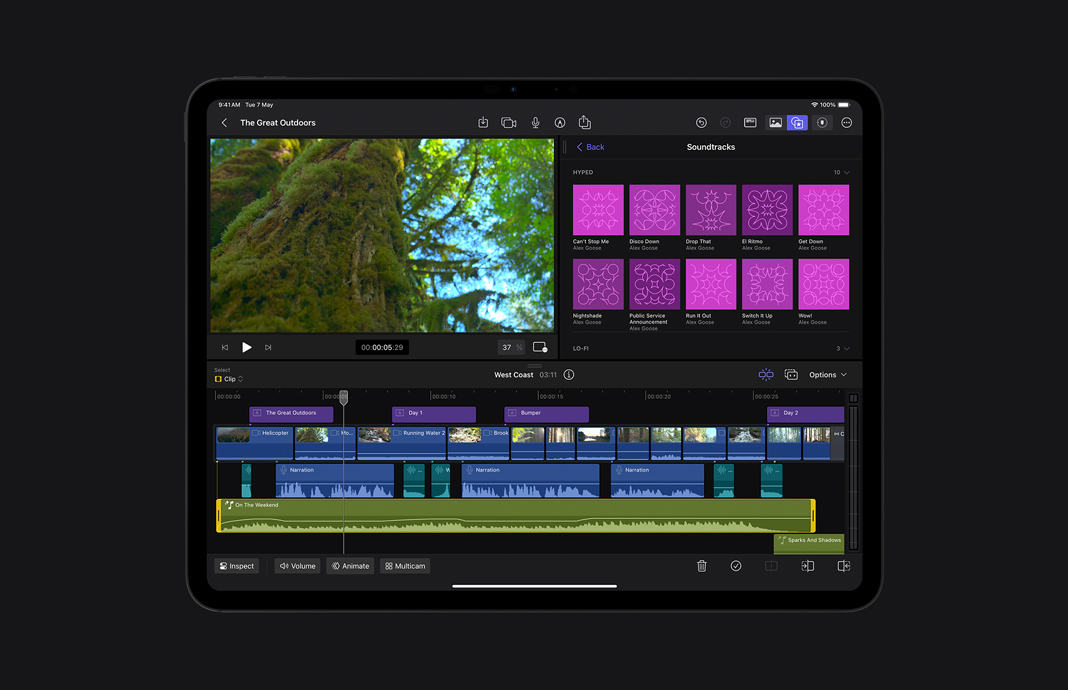The height and width of the screenshot is (690, 1068).
Task: Select the Can't Stop Me soundtrack thumbnail
Action: point(598,210)
